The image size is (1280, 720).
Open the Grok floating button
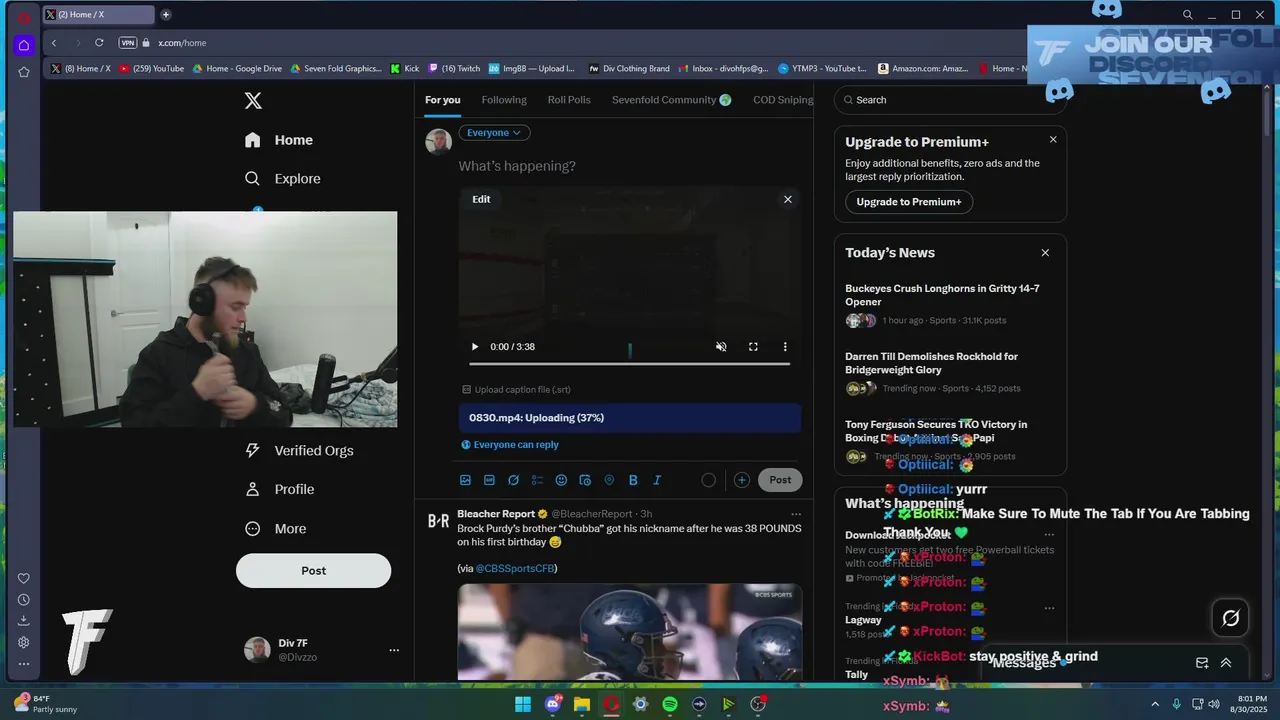[x=1231, y=618]
